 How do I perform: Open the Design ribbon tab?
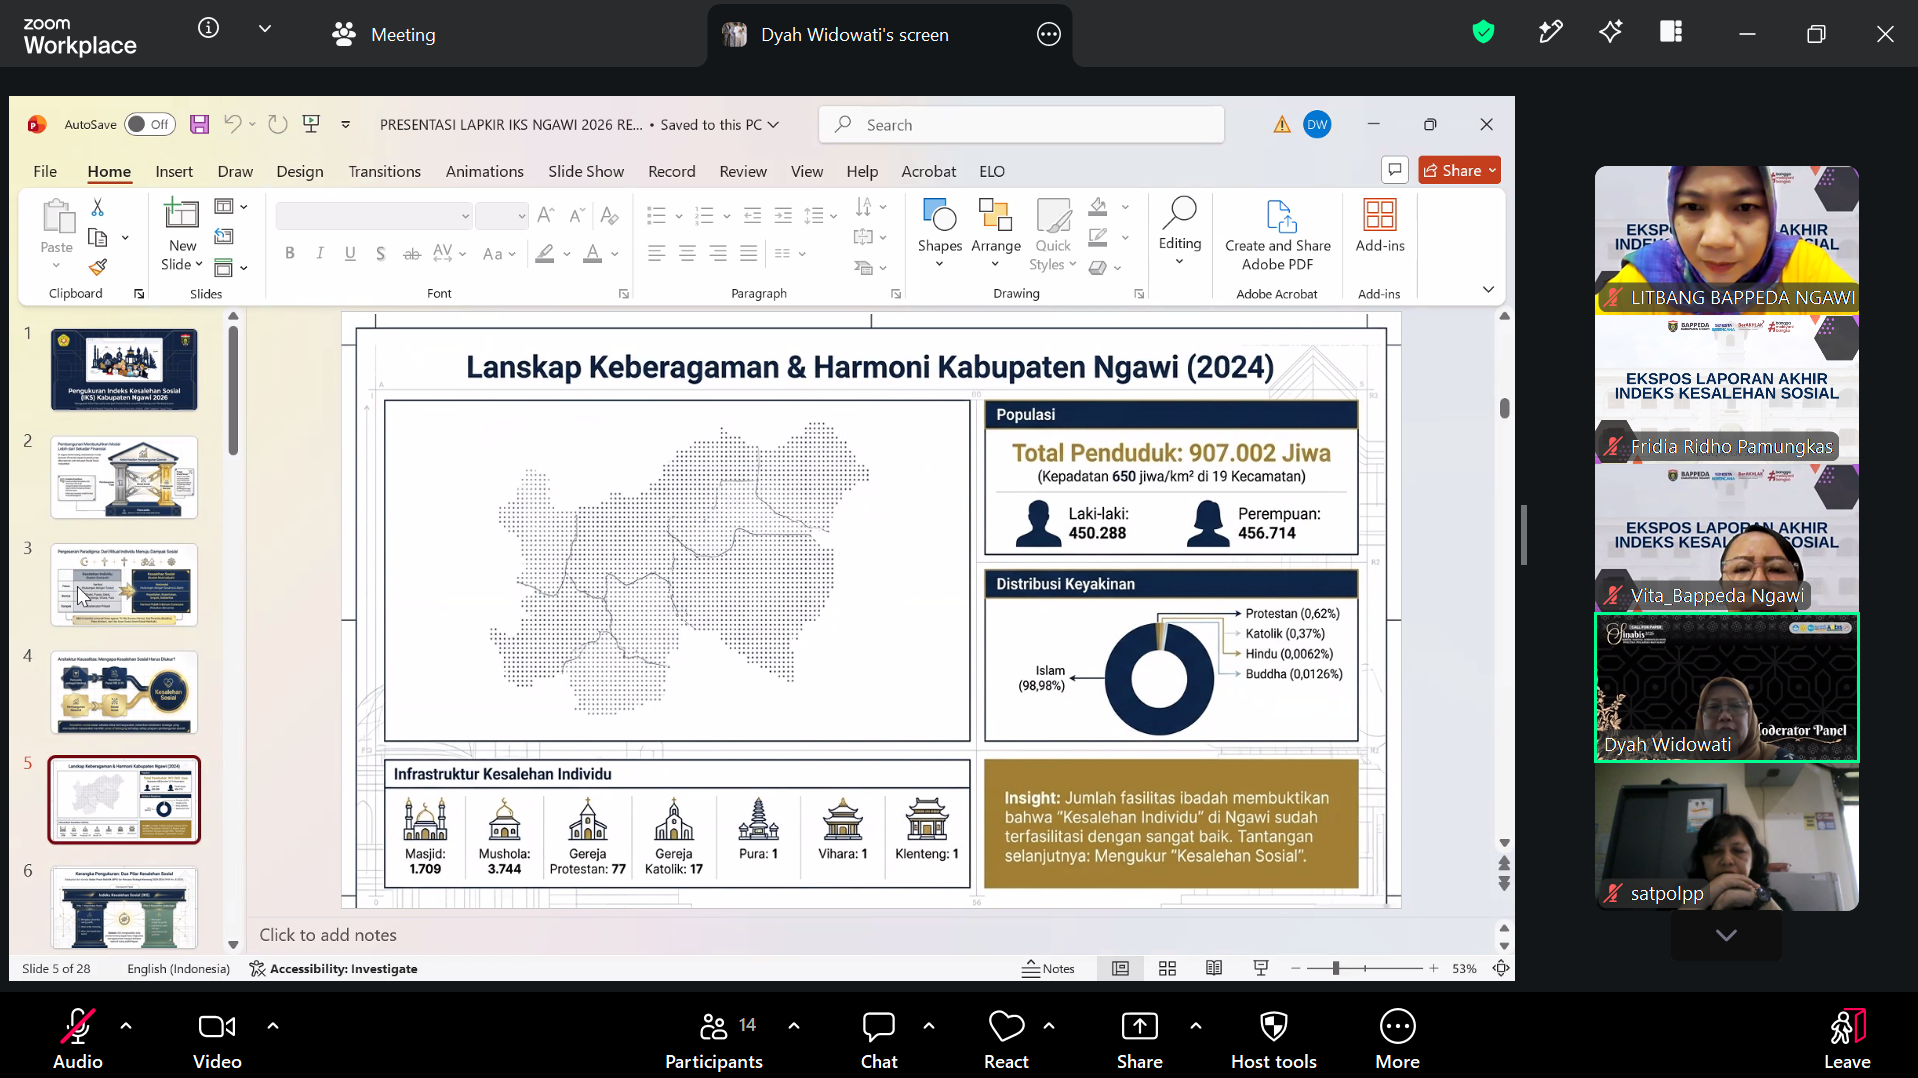pyautogui.click(x=300, y=171)
